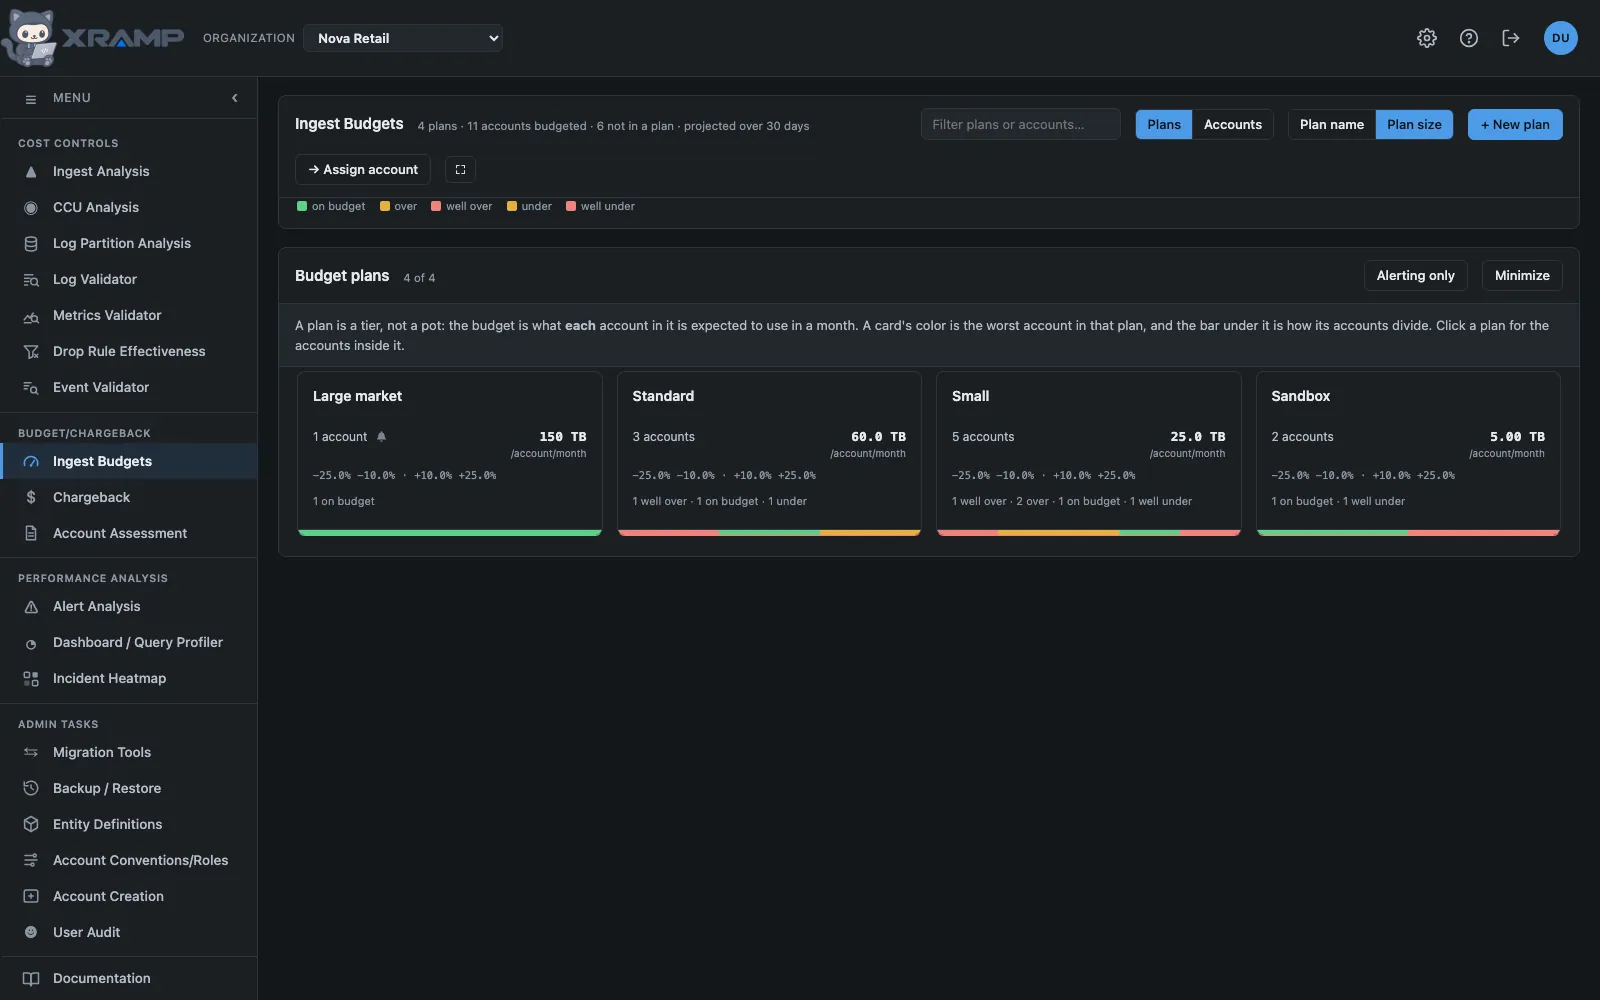The width and height of the screenshot is (1600, 1000).
Task: Click the bell icon on Large market card
Action: 381,437
